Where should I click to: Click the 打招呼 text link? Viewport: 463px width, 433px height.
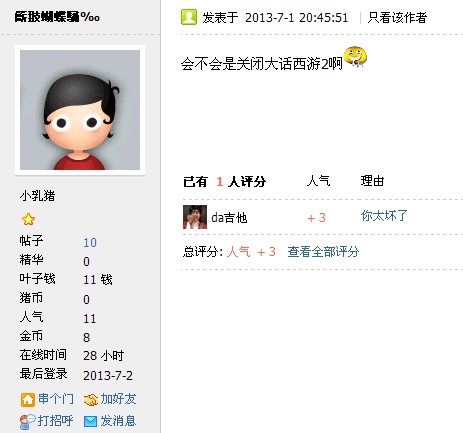[55, 421]
